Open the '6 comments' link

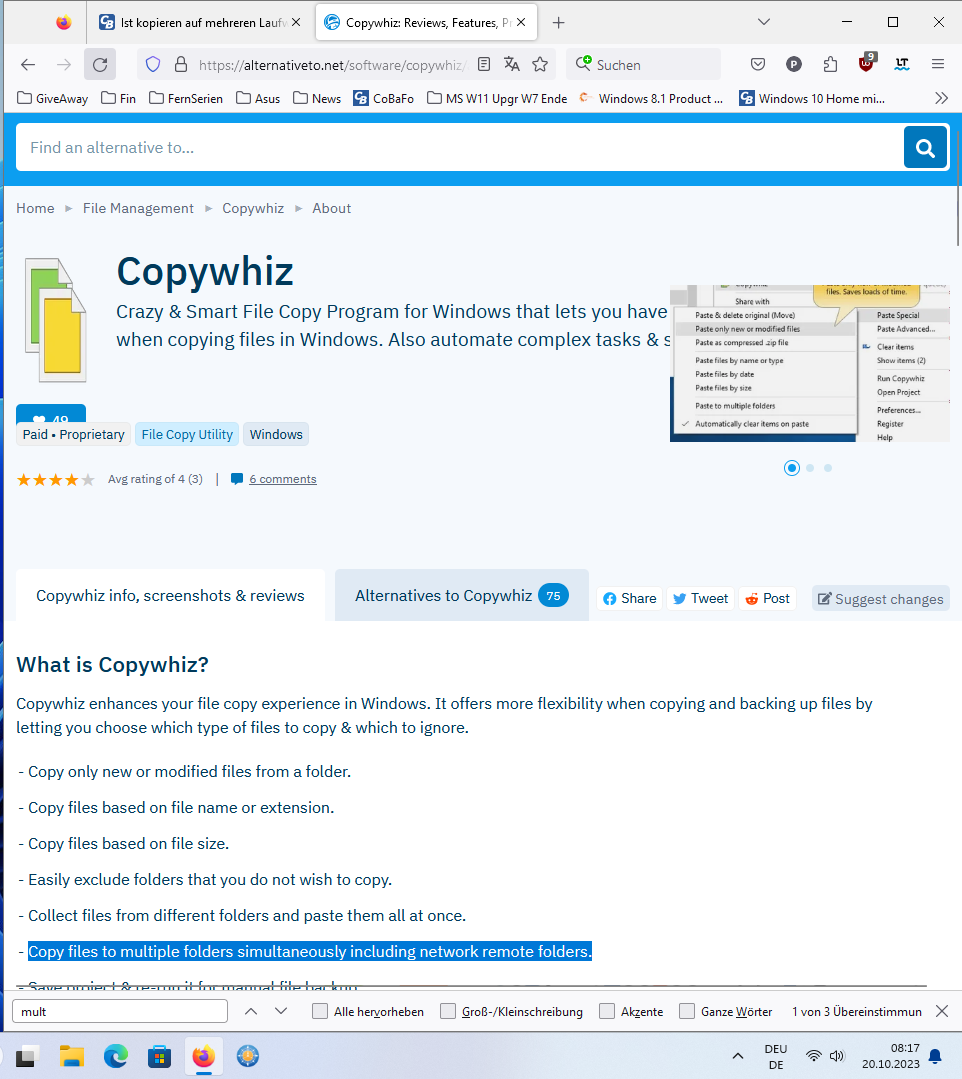pyautogui.click(x=283, y=479)
